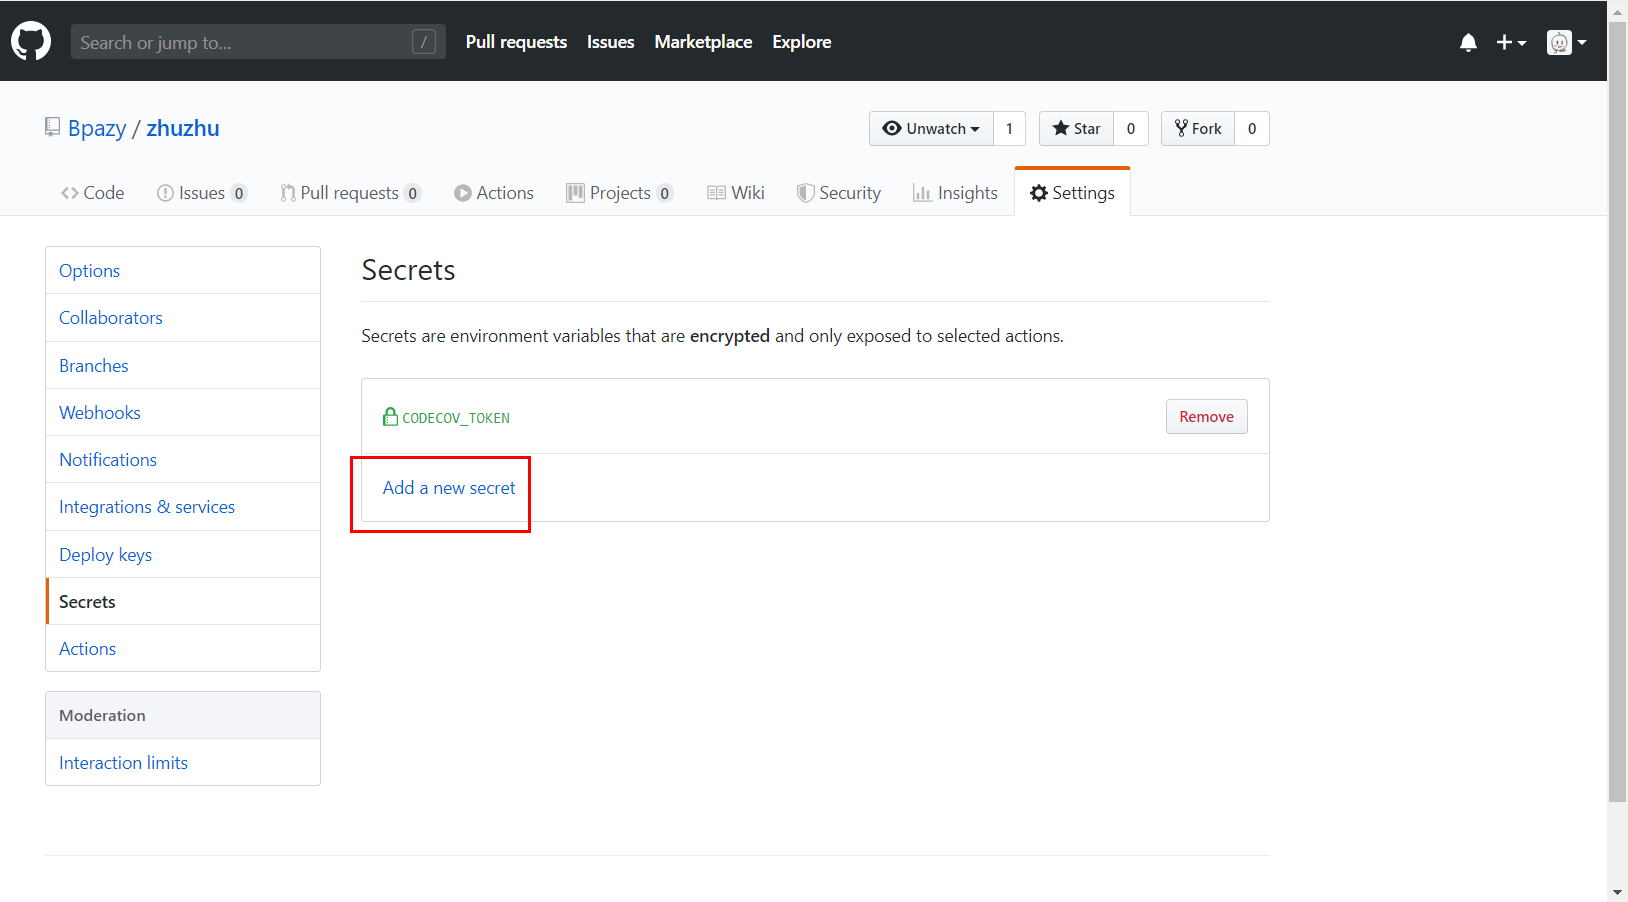This screenshot has width=1628, height=902.
Task: Click the gear icon on the Settings tab
Action: tap(1040, 192)
